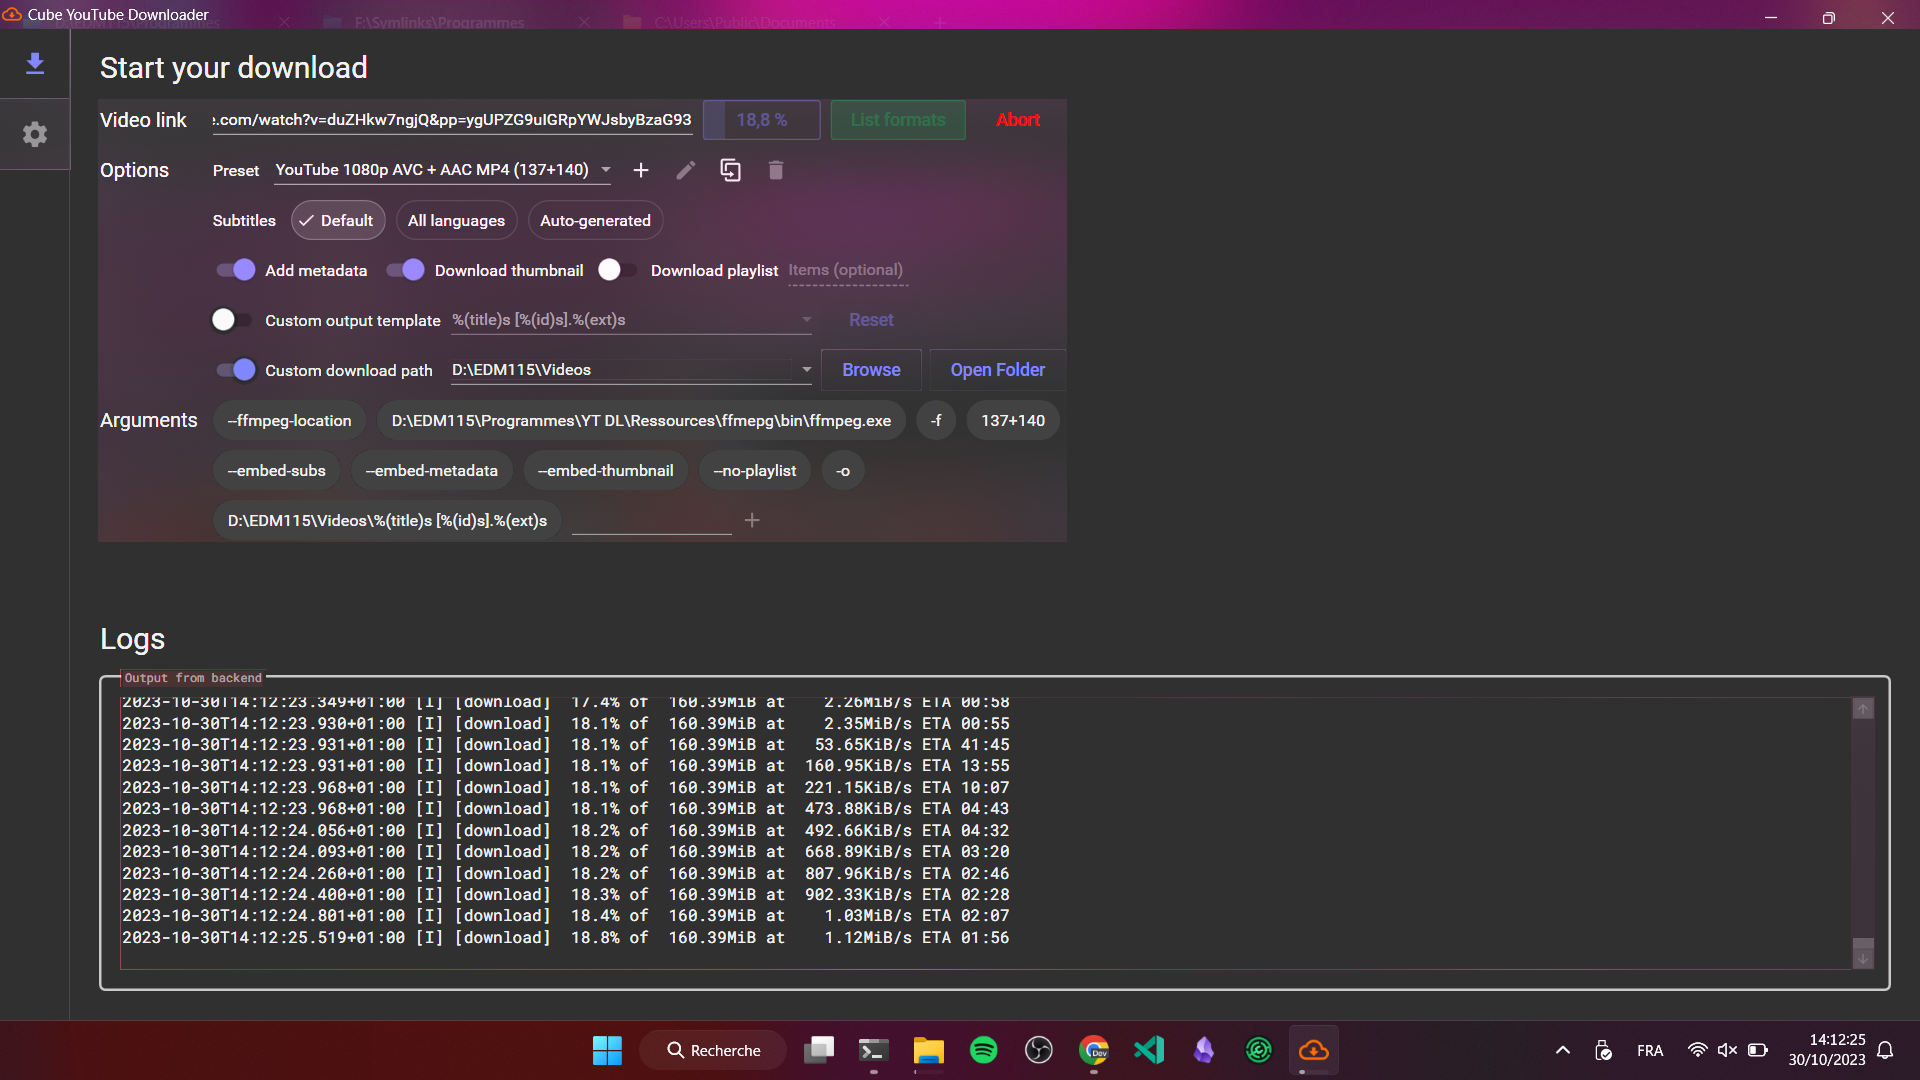The height and width of the screenshot is (1080, 1920).
Task: Open Settings via the gear icon
Action: point(35,134)
